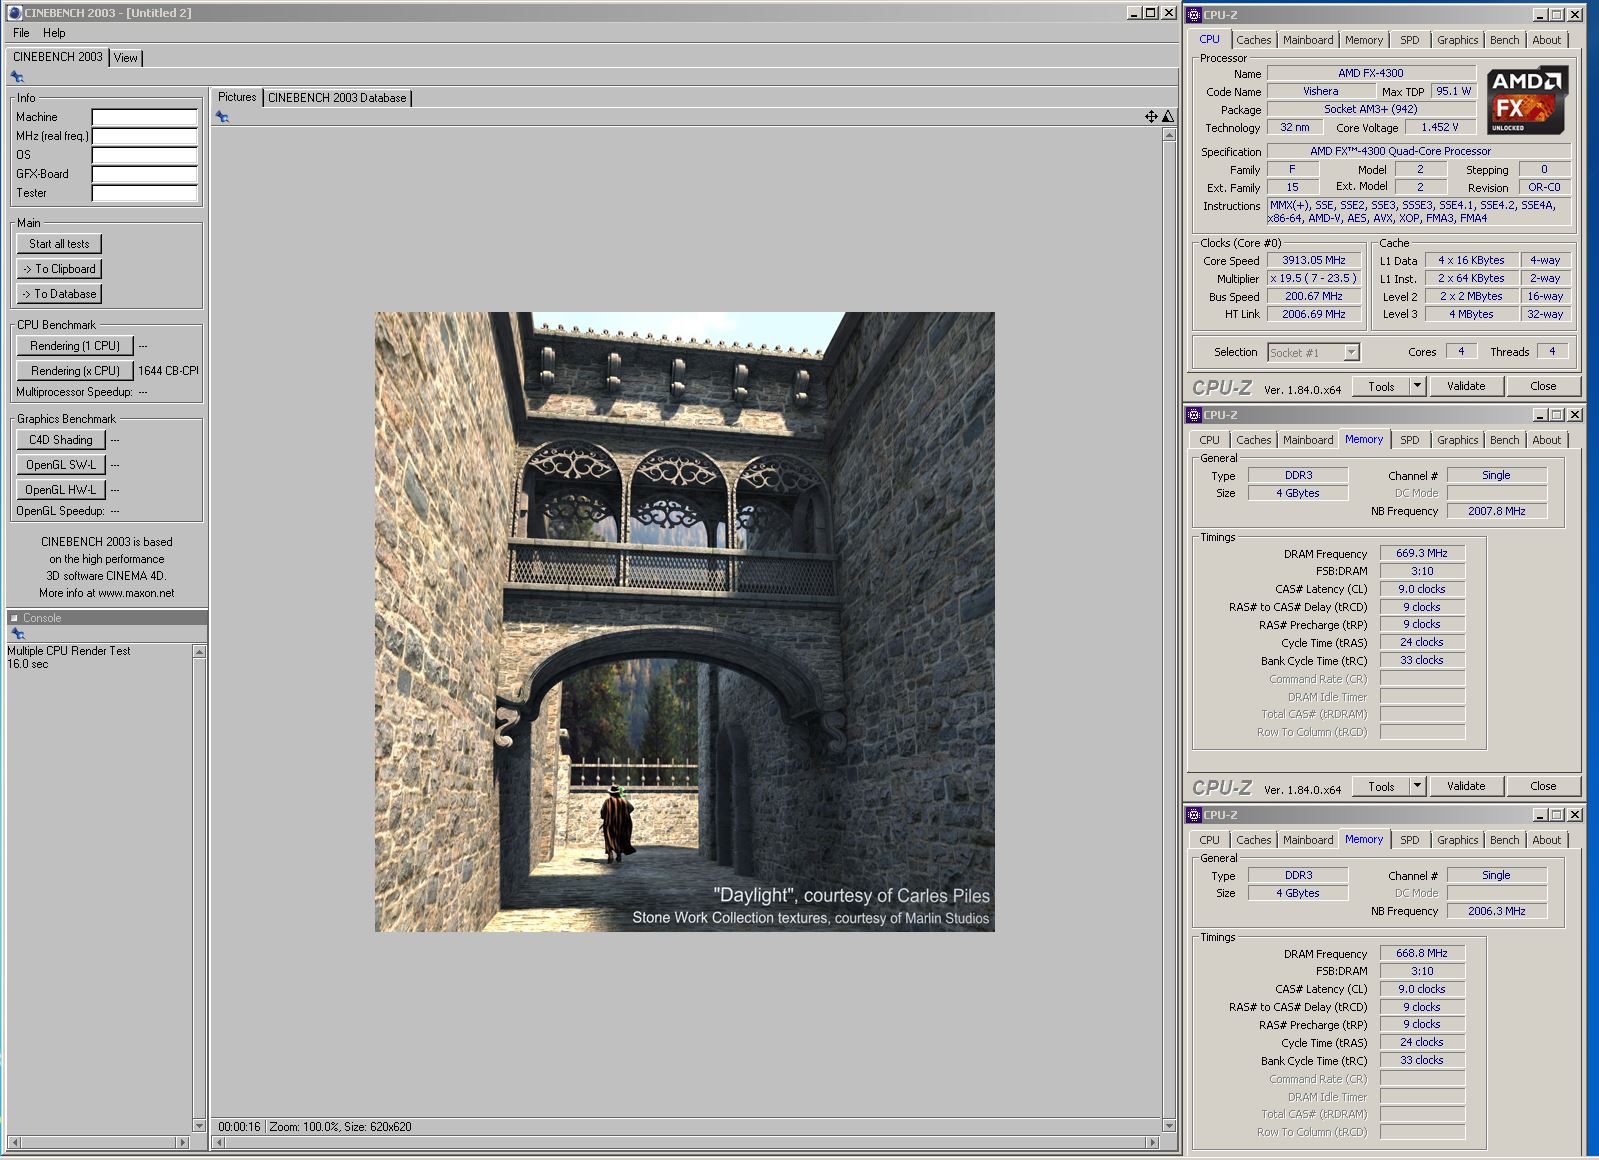Screen dimensions: 1599x1160
Task: Click the 3913.05 MHz Core Speed value
Action: (1314, 260)
